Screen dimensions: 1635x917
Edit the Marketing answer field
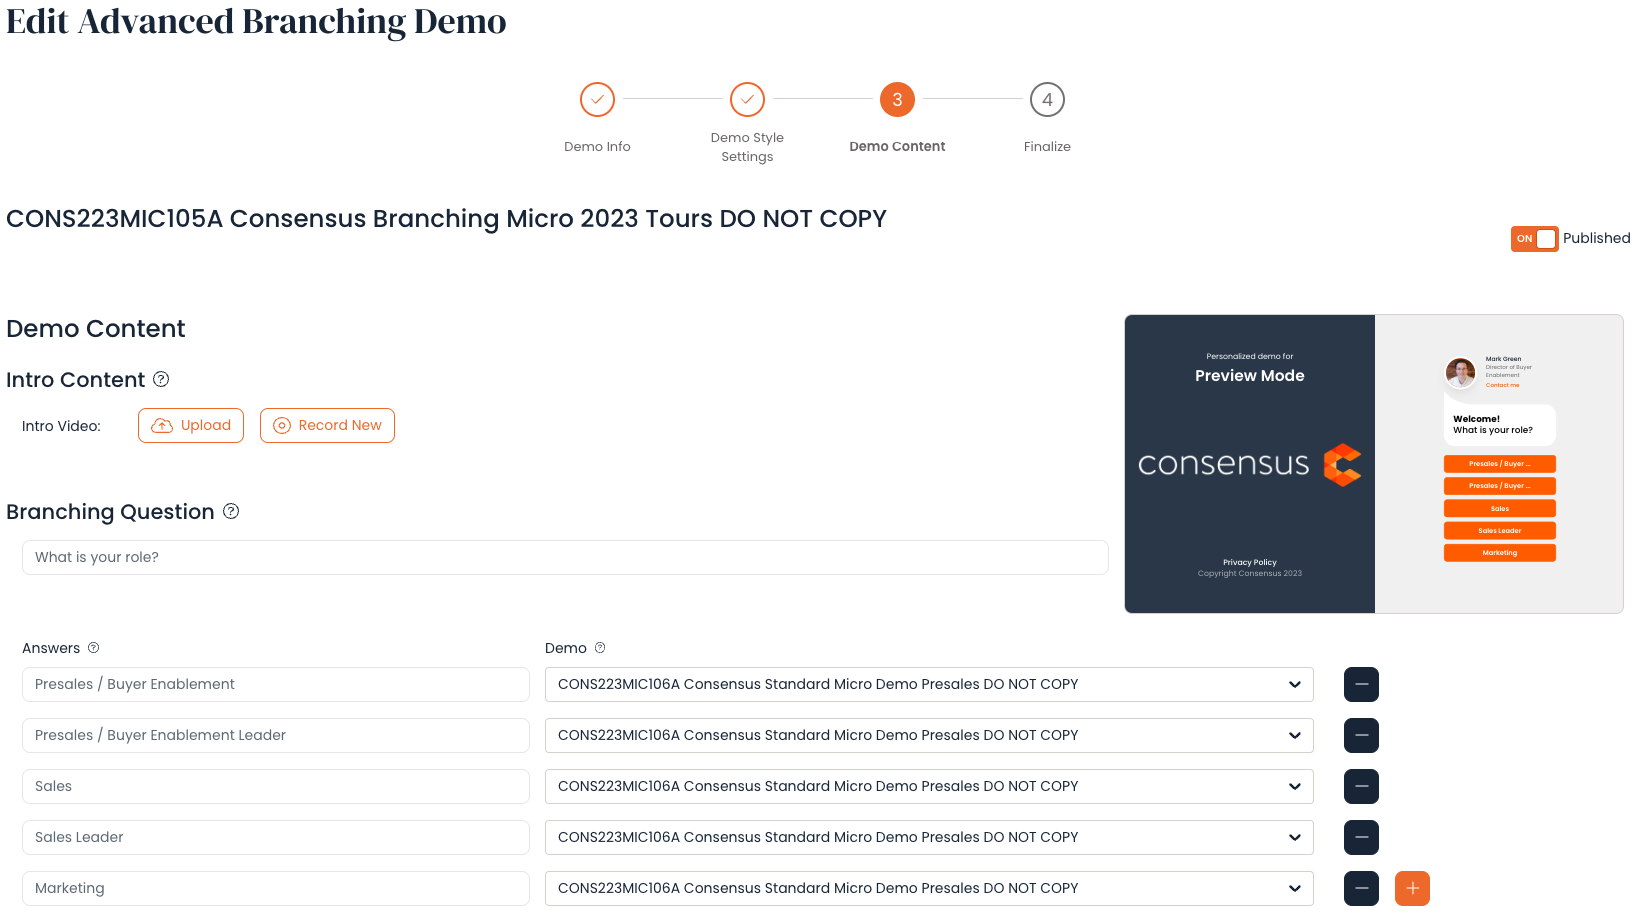tap(276, 888)
